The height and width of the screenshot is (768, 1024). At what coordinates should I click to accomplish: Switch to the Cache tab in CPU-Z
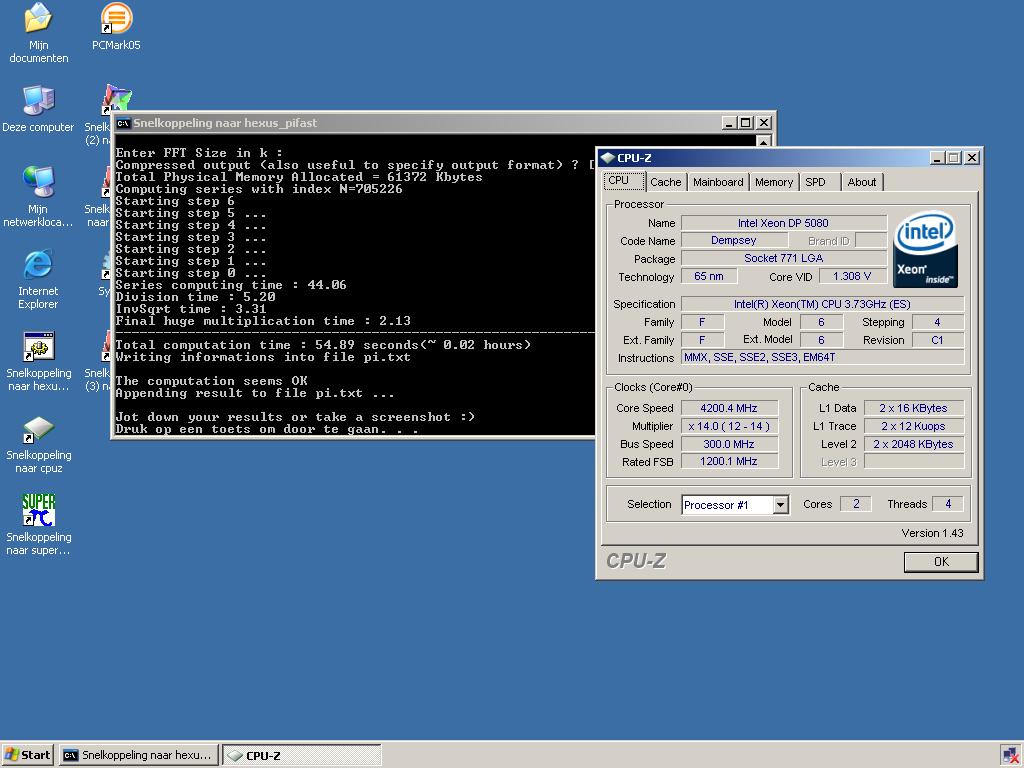[665, 182]
